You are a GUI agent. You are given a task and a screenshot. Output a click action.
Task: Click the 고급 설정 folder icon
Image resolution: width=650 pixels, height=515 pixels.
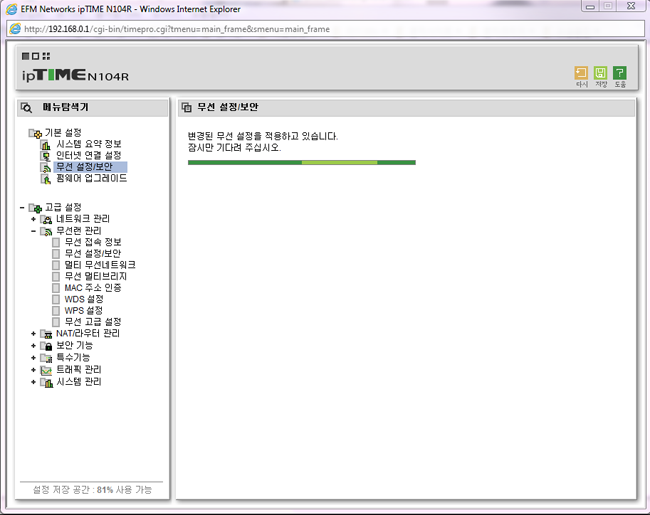click(35, 207)
